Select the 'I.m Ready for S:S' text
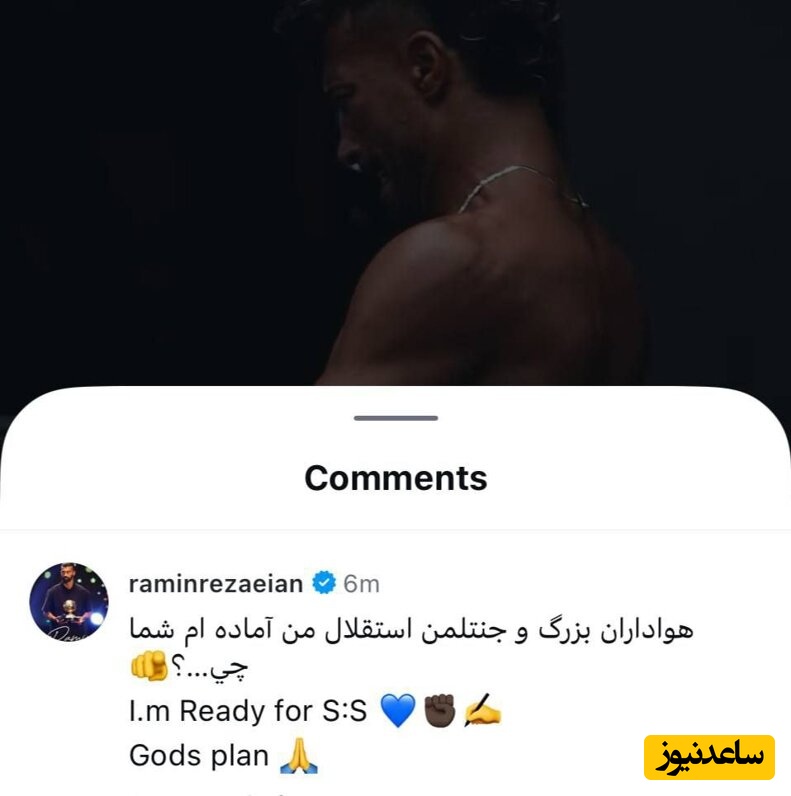This screenshot has height=796, width=791. pyautogui.click(x=248, y=710)
